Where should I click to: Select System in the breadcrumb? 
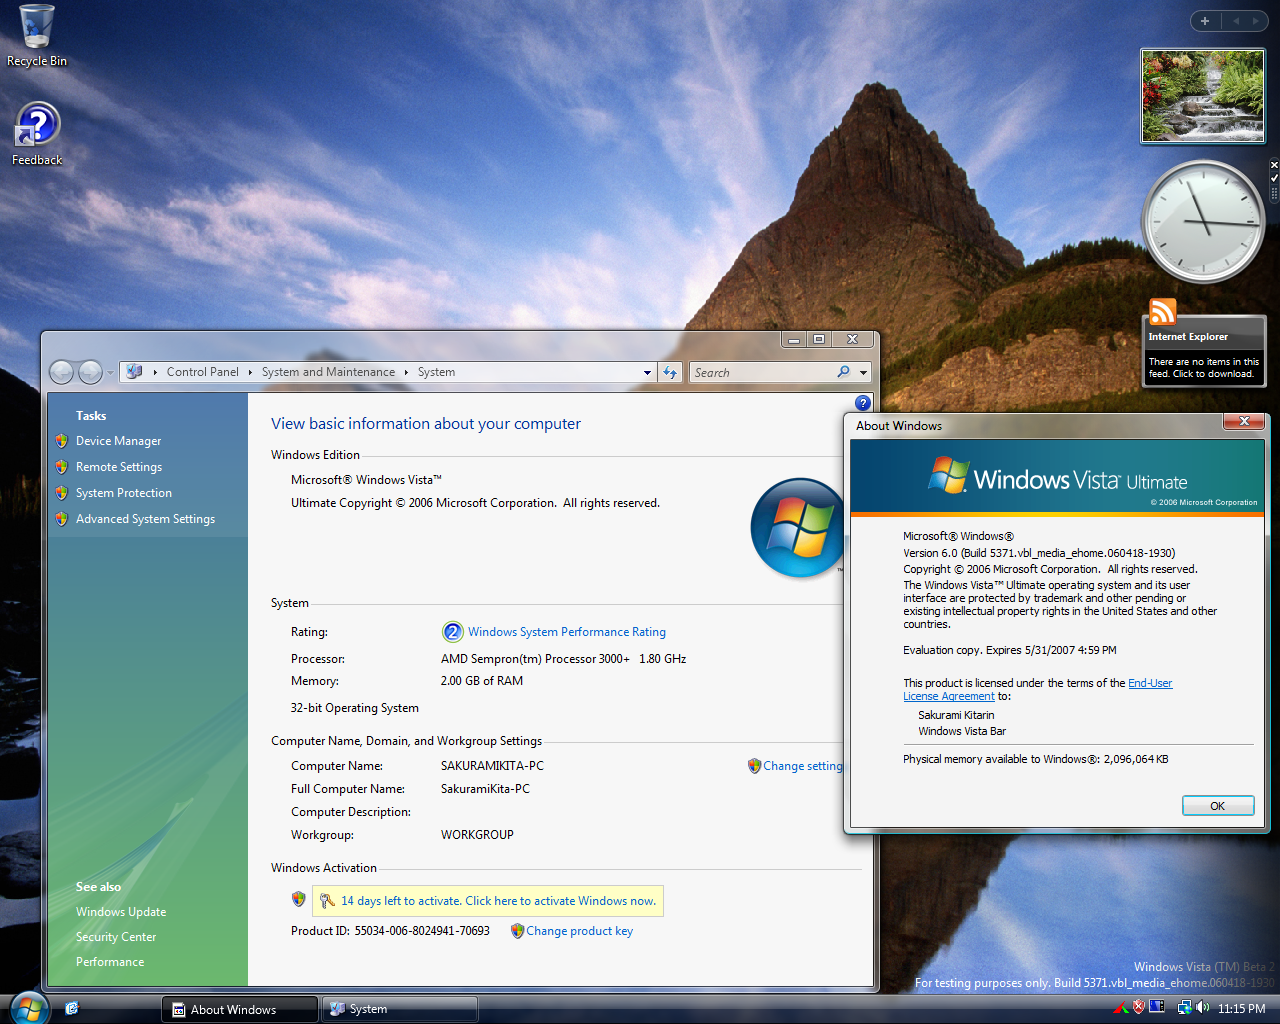[436, 372]
